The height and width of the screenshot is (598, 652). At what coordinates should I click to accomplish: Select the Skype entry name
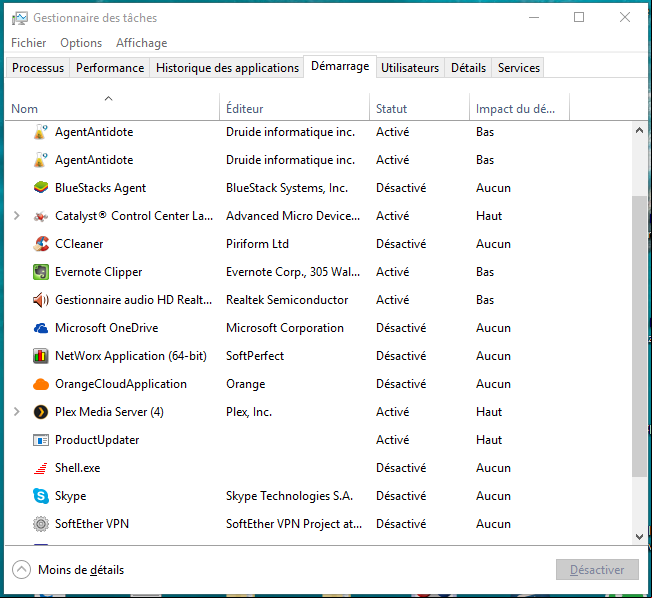coord(71,496)
